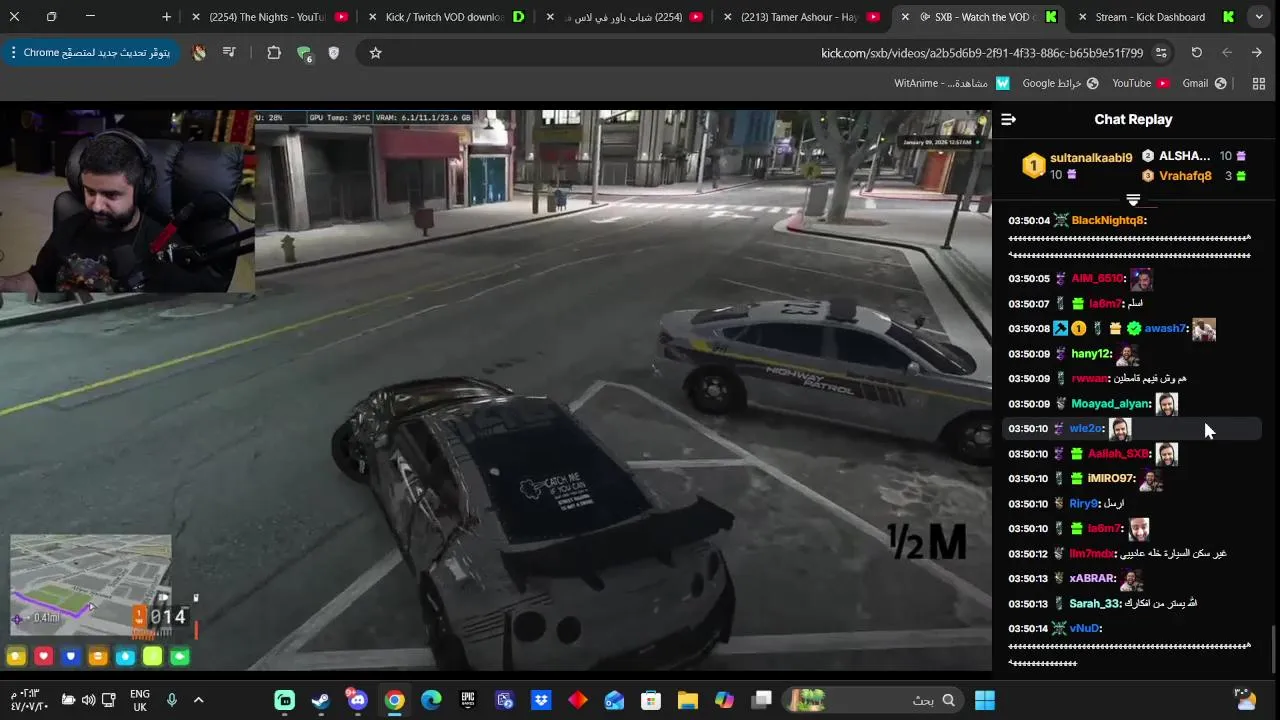Close the SXB Watch the VOD tab

click(x=903, y=17)
